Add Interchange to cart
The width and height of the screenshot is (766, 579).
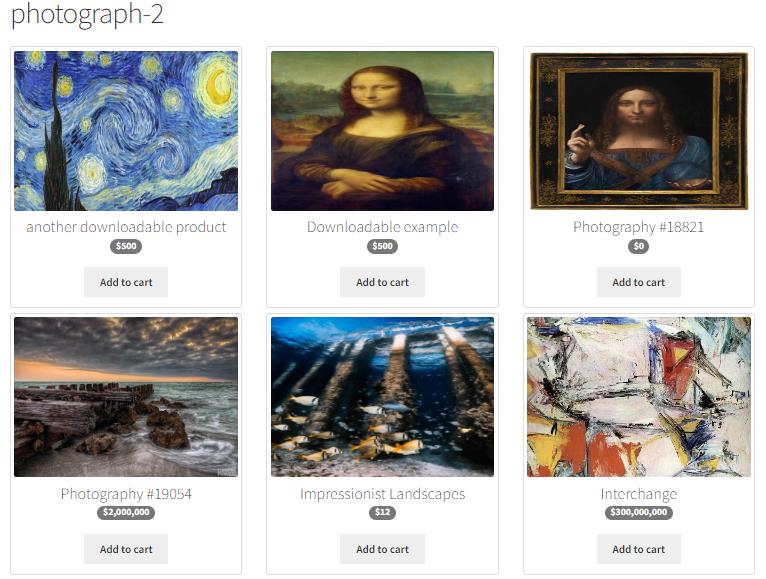(638, 549)
